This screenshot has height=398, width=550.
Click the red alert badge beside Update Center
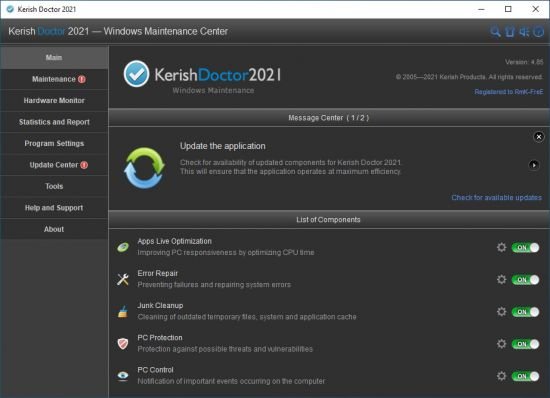(84, 165)
